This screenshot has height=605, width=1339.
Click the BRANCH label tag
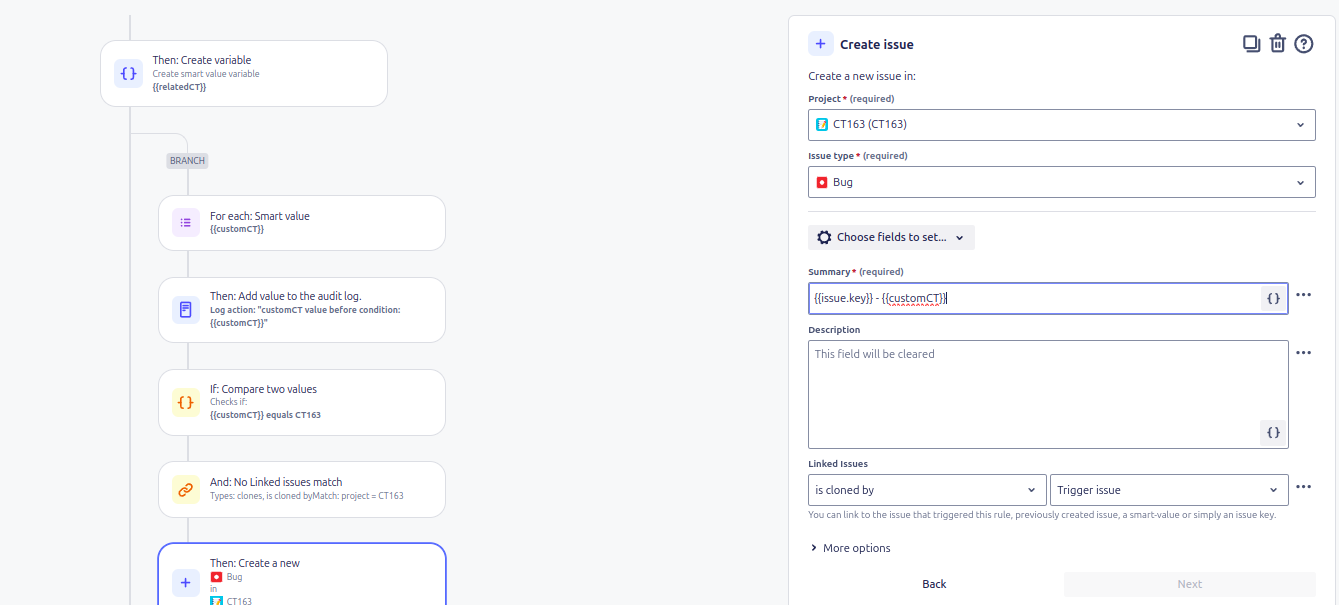pyautogui.click(x=187, y=160)
